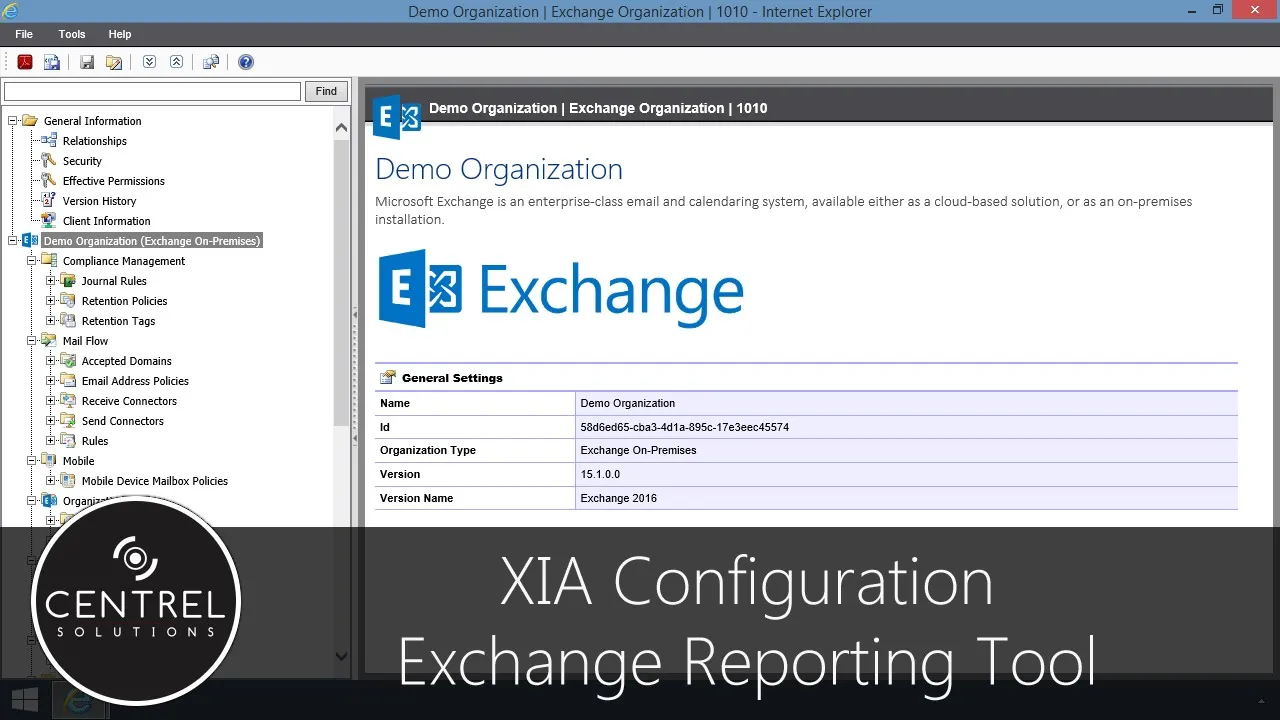Expand the Send Connectors node
This screenshot has width=1280, height=720.
[x=51, y=421]
